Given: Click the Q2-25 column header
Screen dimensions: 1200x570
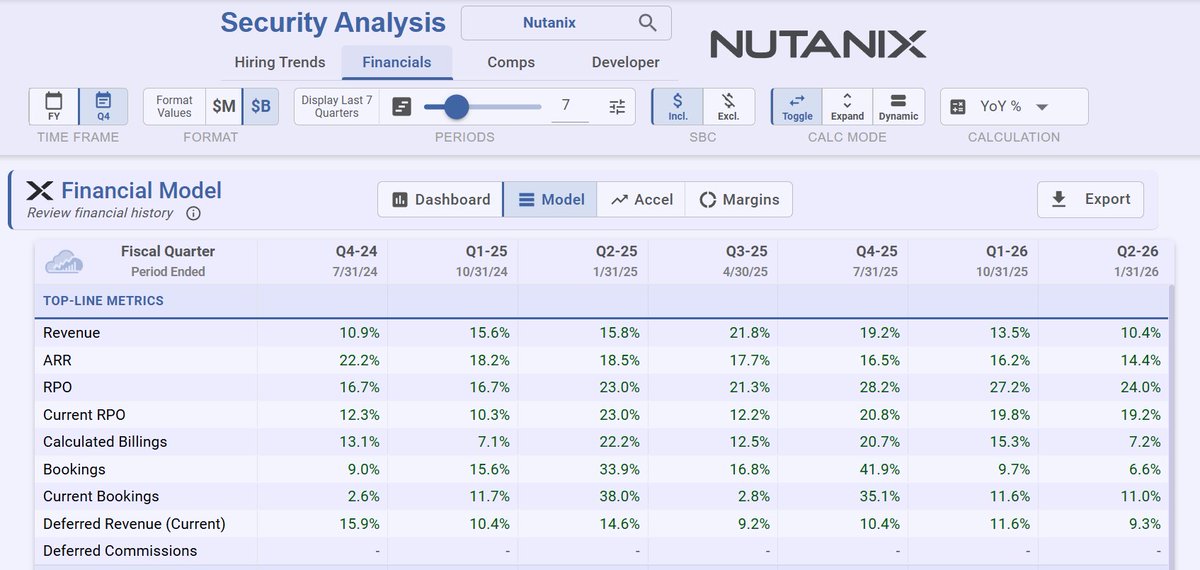Looking at the screenshot, I should pos(583,260).
